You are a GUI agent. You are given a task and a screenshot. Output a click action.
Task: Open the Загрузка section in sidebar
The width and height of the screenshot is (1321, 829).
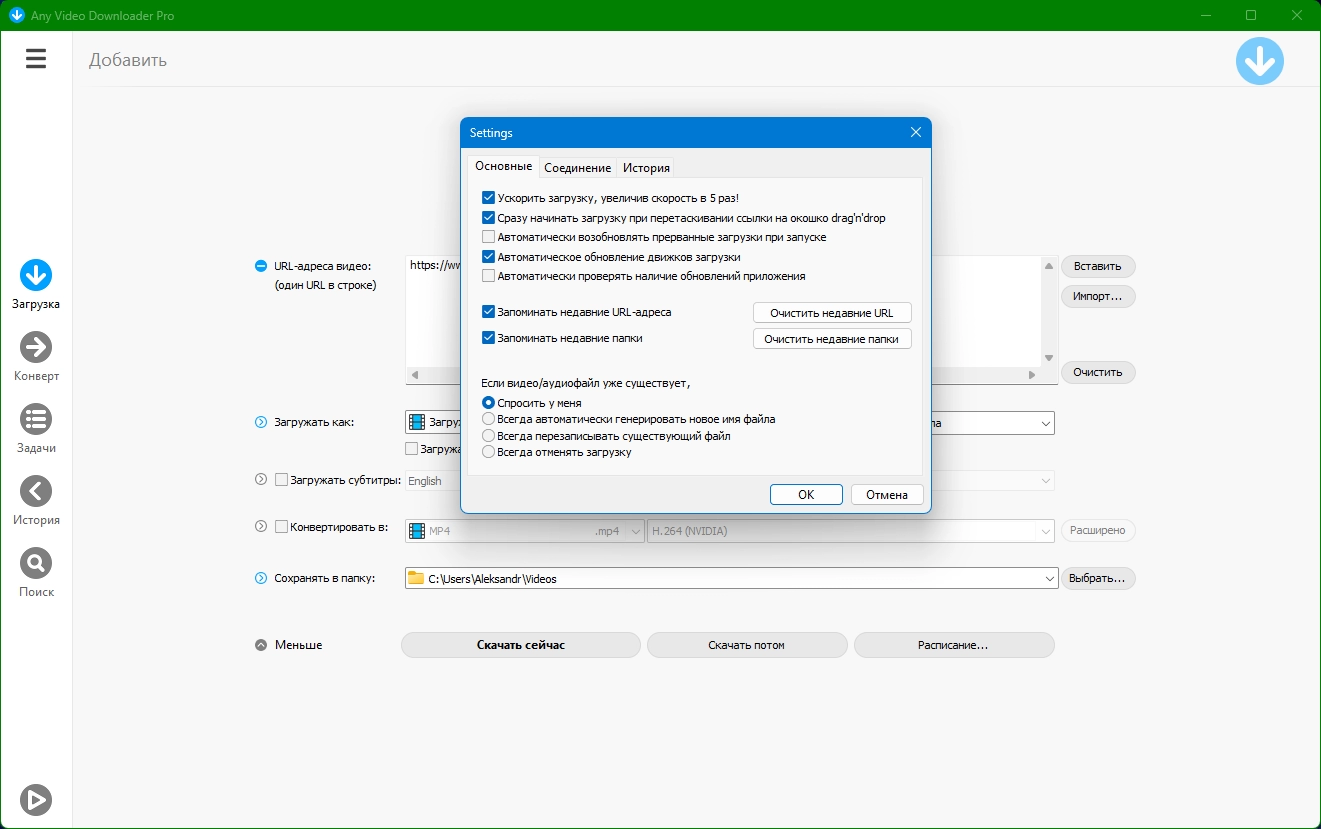(x=36, y=285)
